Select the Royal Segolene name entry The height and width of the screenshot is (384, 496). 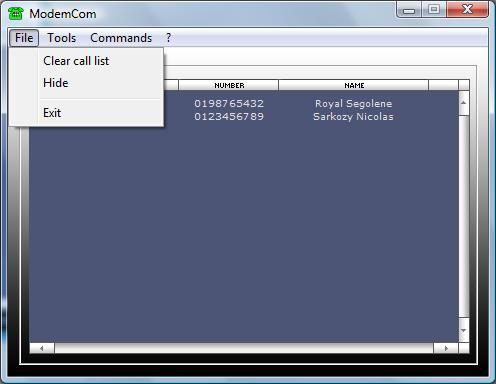click(x=354, y=104)
